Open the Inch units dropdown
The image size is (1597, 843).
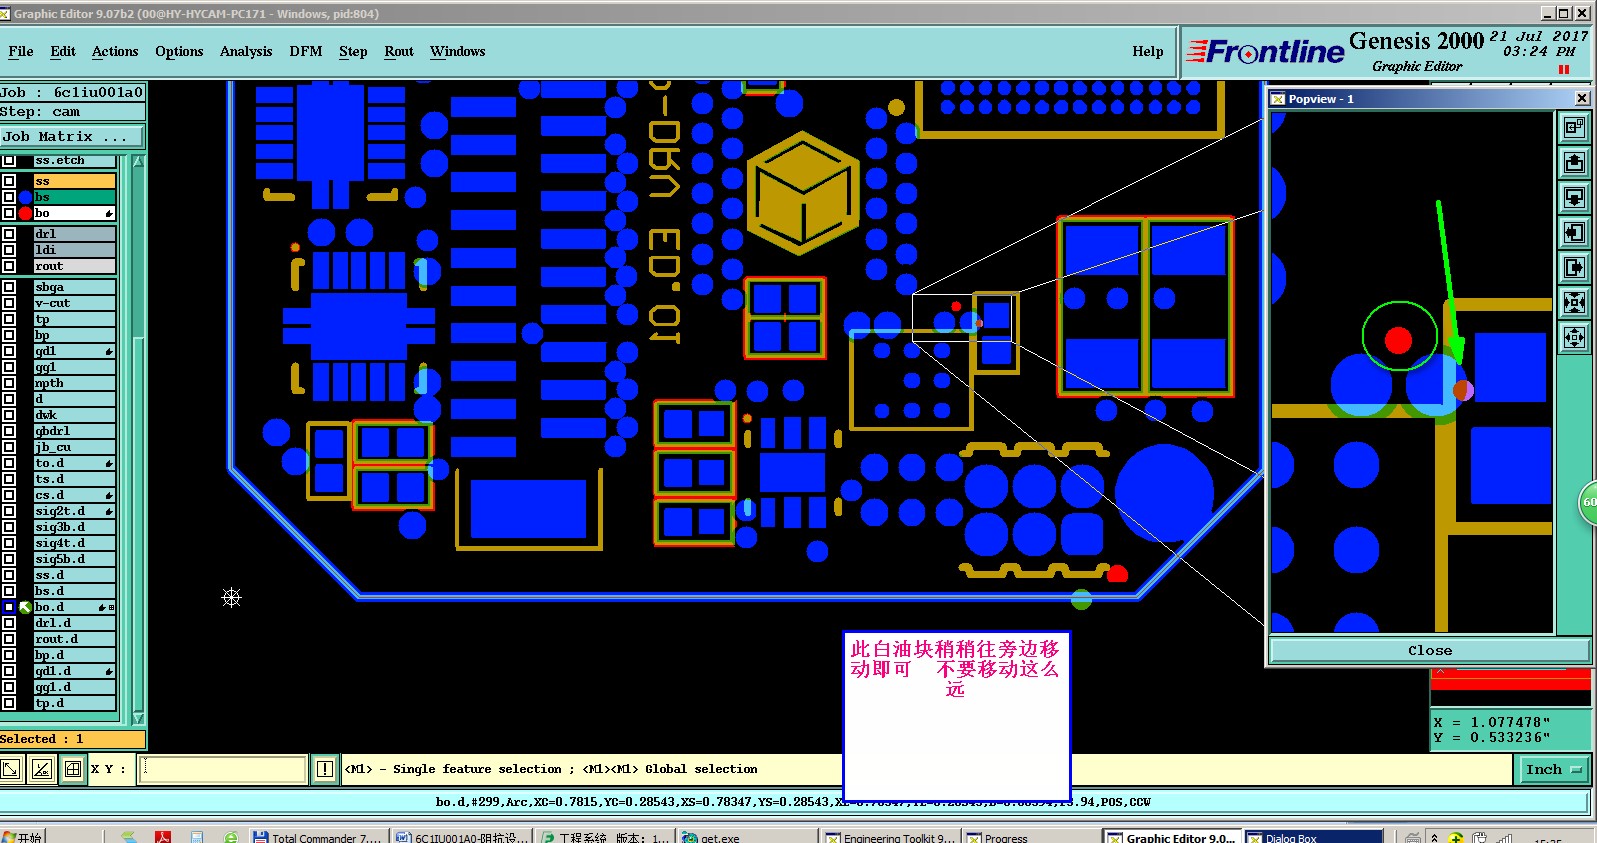[x=1553, y=769]
